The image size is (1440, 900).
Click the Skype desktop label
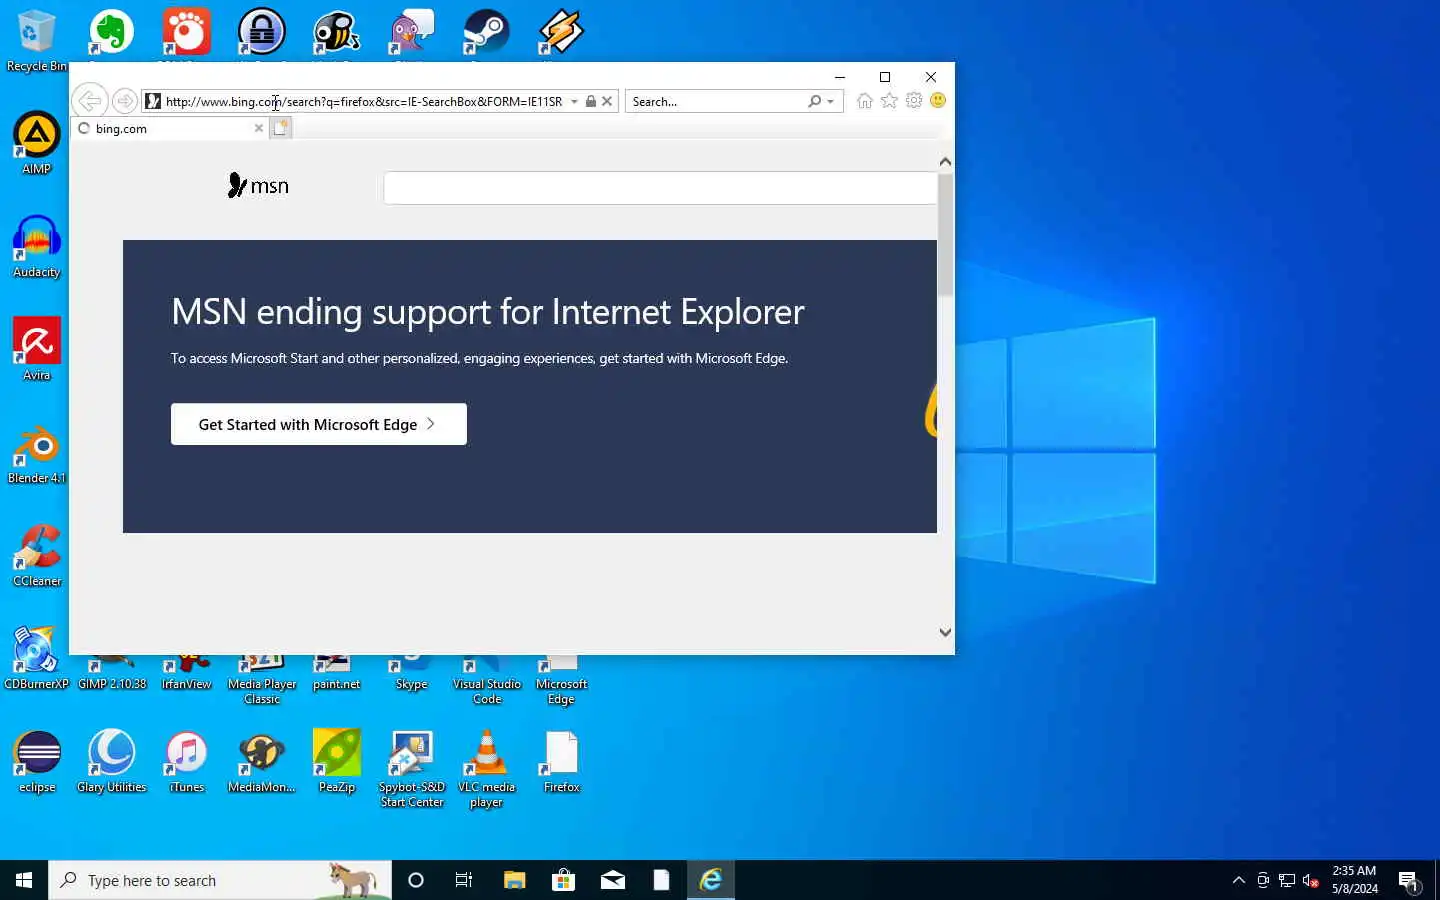point(411,684)
